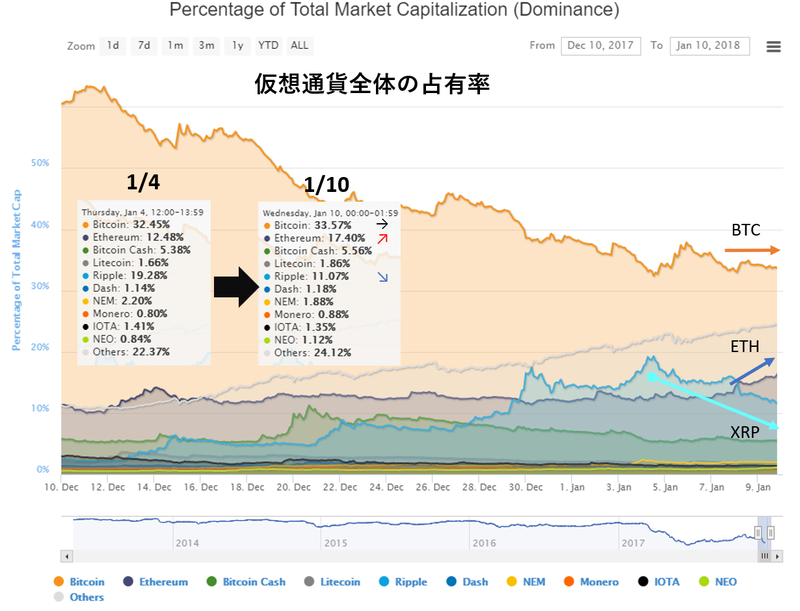Click the '30. Dec' axis label

click(x=526, y=488)
